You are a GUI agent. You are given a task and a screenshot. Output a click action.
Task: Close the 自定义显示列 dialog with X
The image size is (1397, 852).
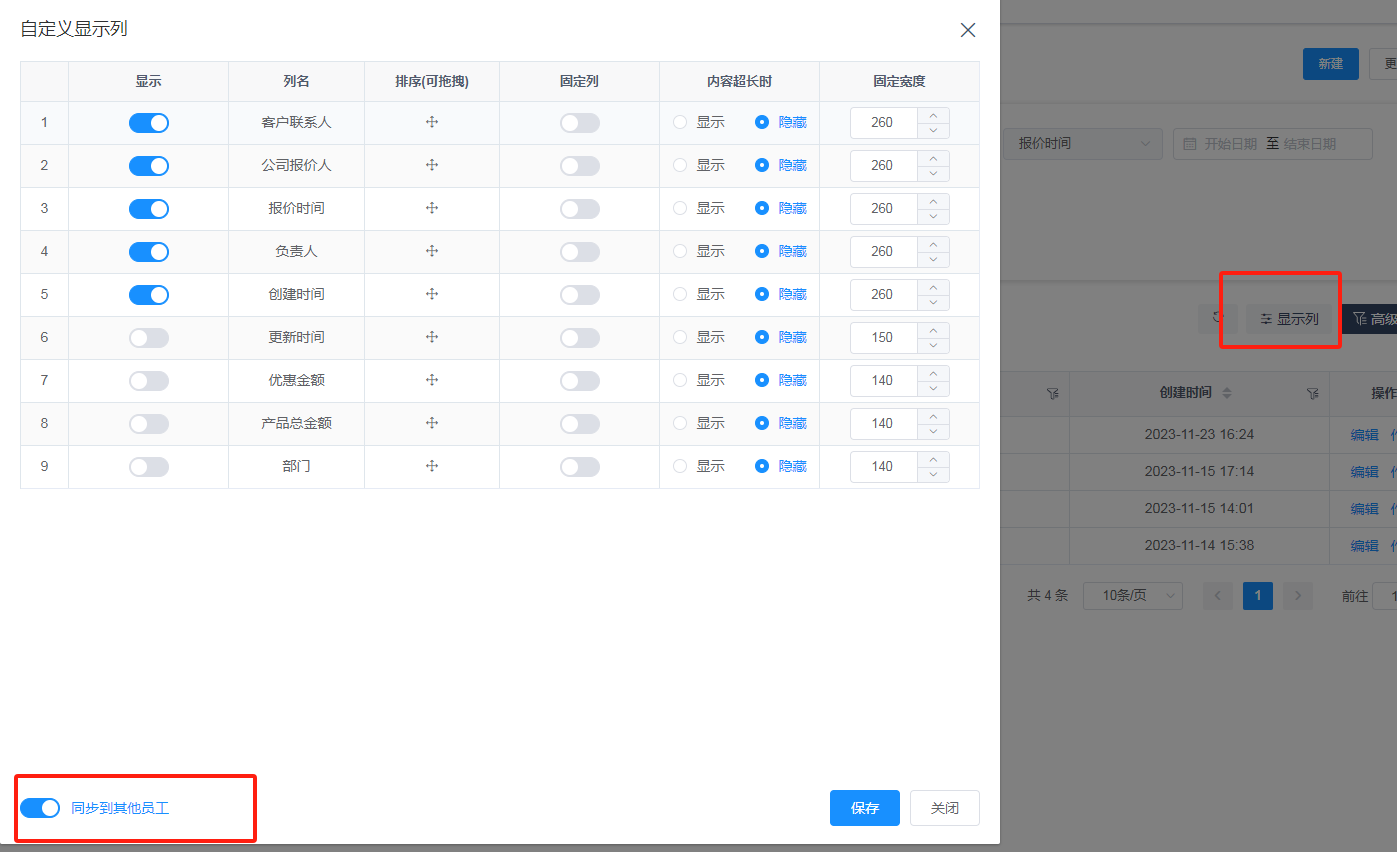(967, 30)
